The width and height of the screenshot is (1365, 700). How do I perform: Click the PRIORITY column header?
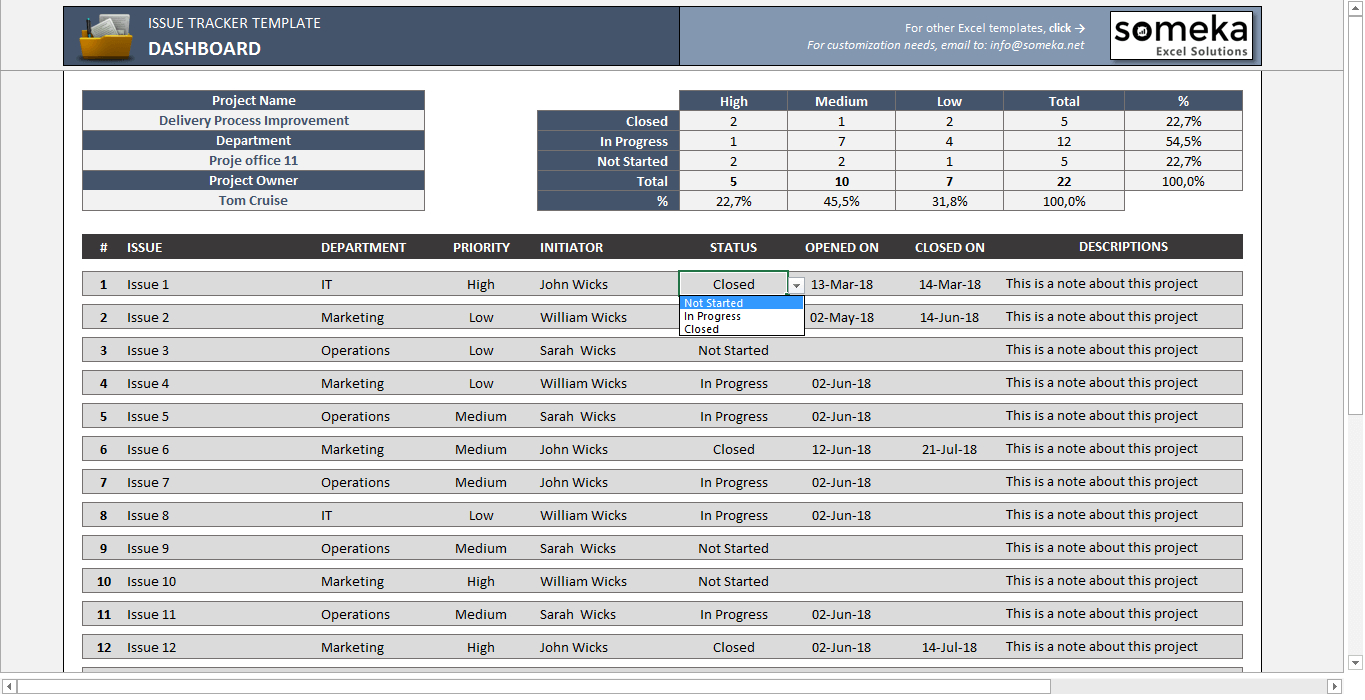pos(481,247)
